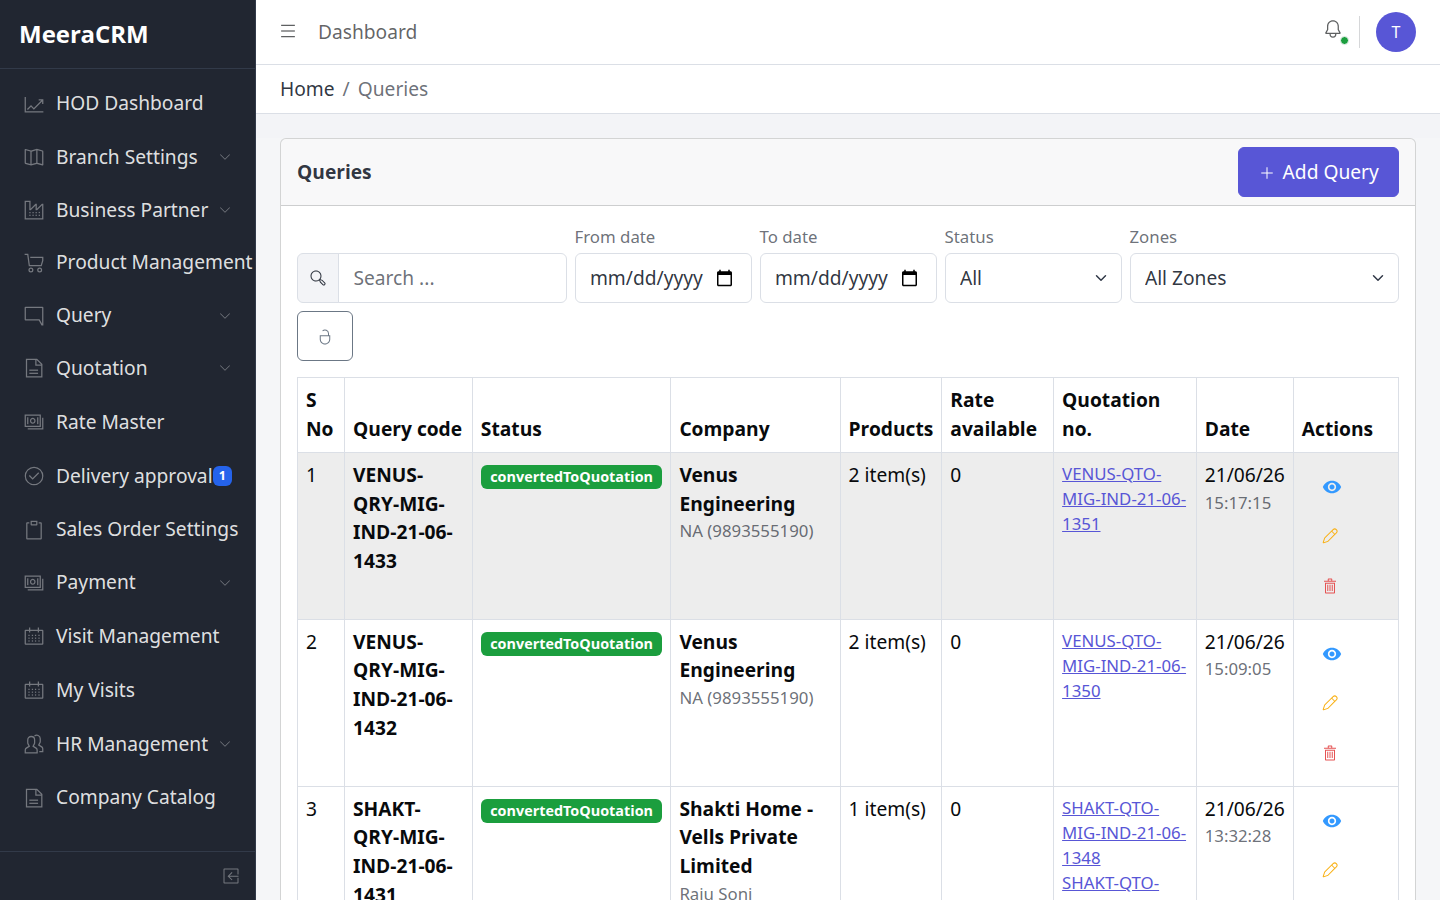Viewport: 1440px width, 900px height.
Task: Expand Quotation menu chevron
Action: (x=225, y=369)
